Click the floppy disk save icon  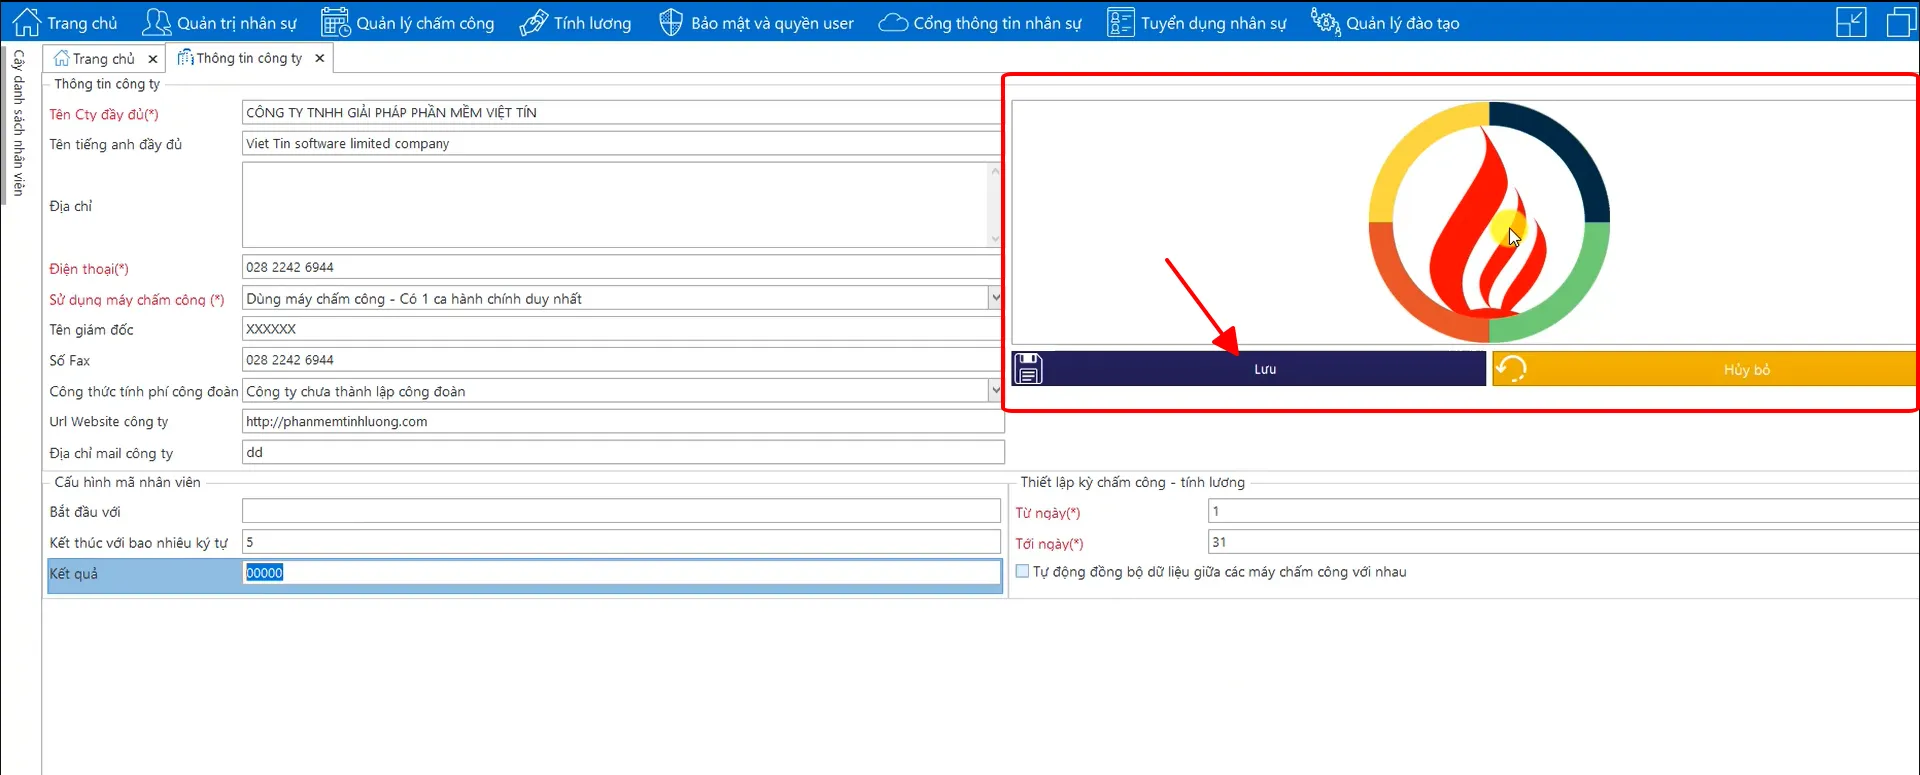(x=1028, y=369)
